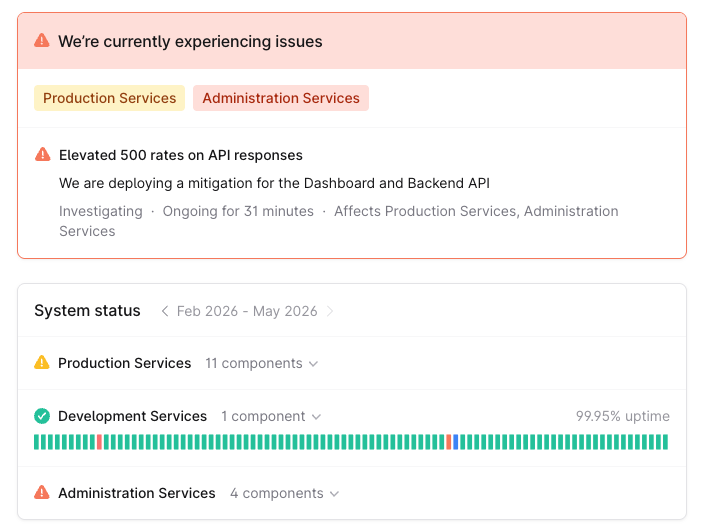Image resolution: width=708 pixels, height=529 pixels.
Task: Click the second red bar next to the blue bar
Action: tap(448, 442)
